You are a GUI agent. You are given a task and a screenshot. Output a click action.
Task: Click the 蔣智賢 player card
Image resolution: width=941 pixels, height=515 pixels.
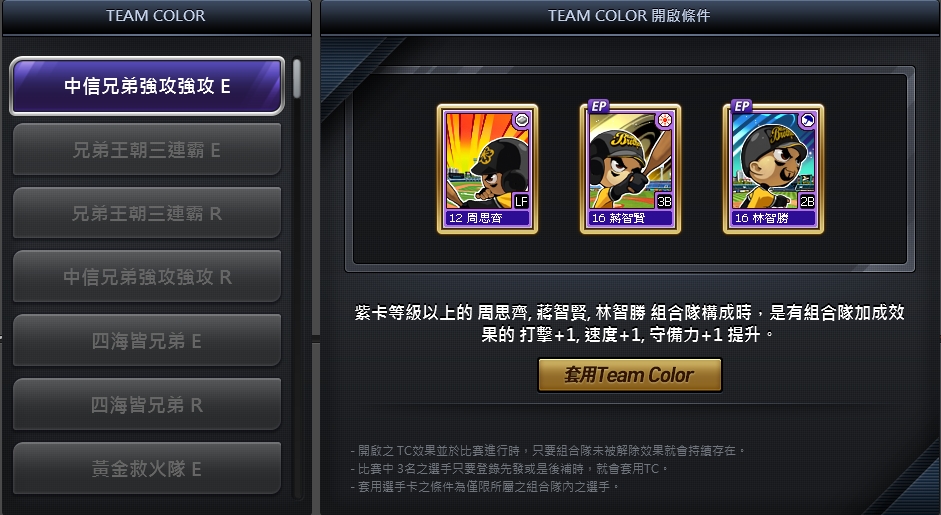pyautogui.click(x=630, y=169)
